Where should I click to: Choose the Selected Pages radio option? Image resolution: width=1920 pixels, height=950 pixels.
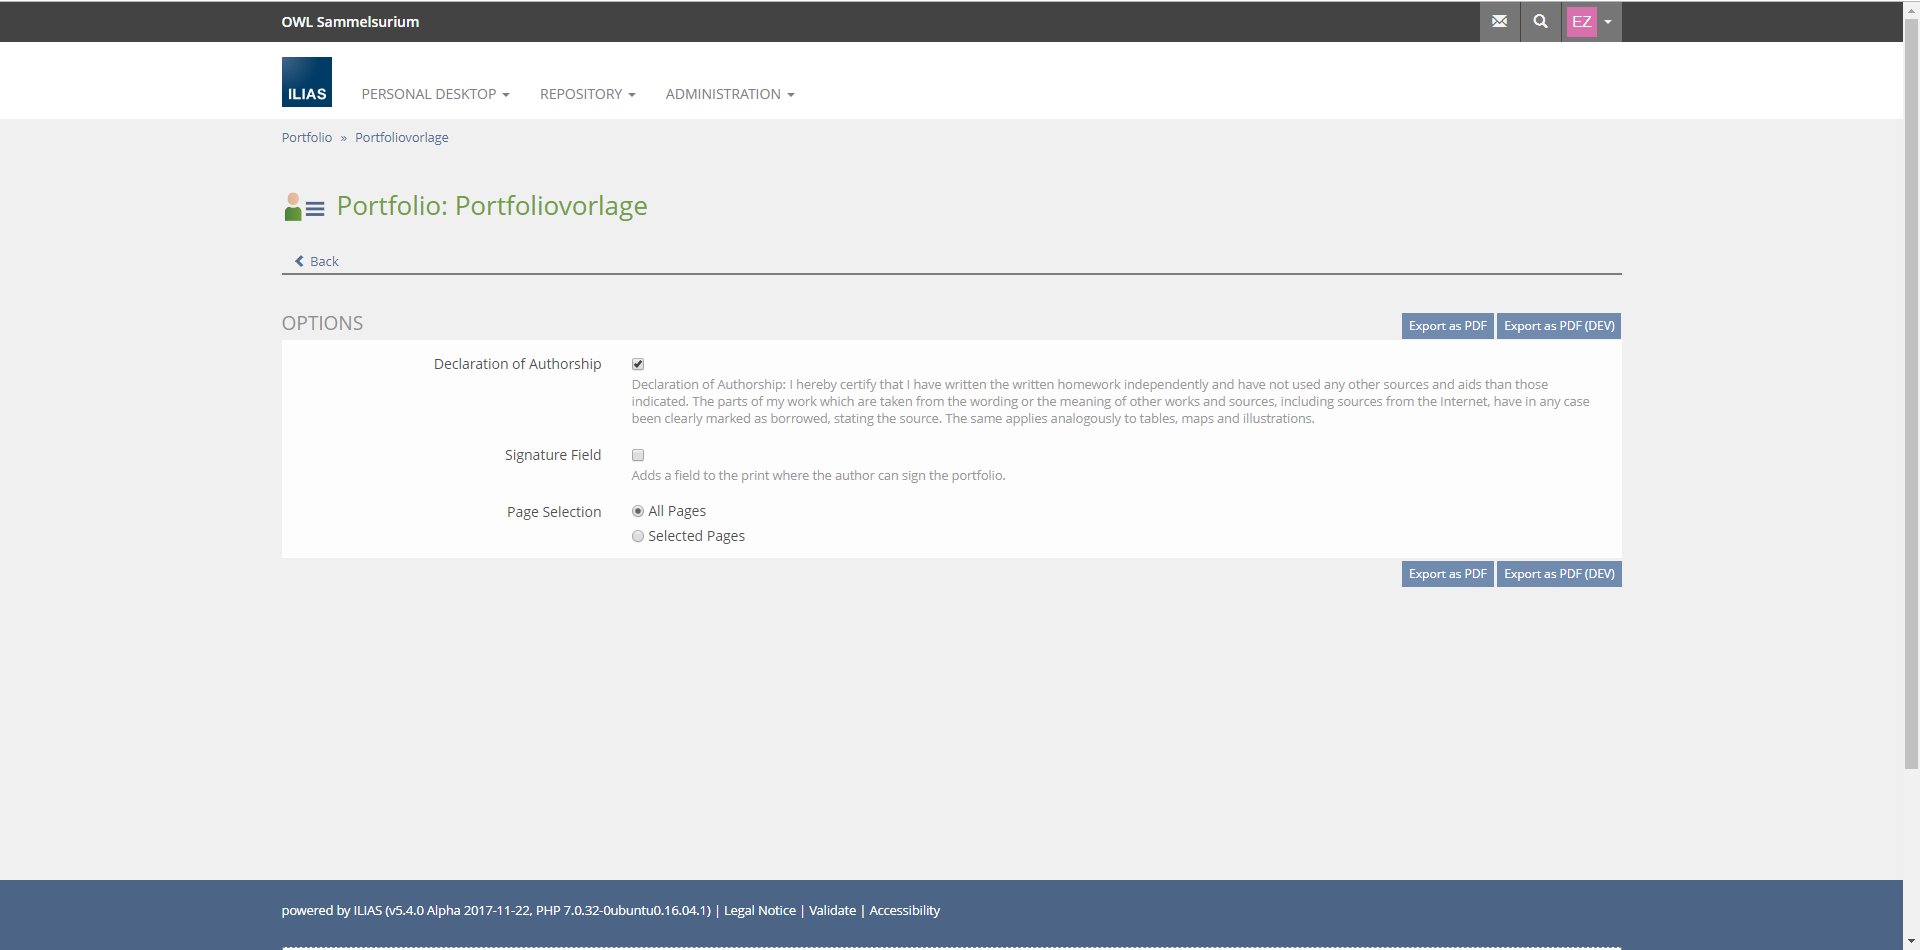tap(638, 536)
